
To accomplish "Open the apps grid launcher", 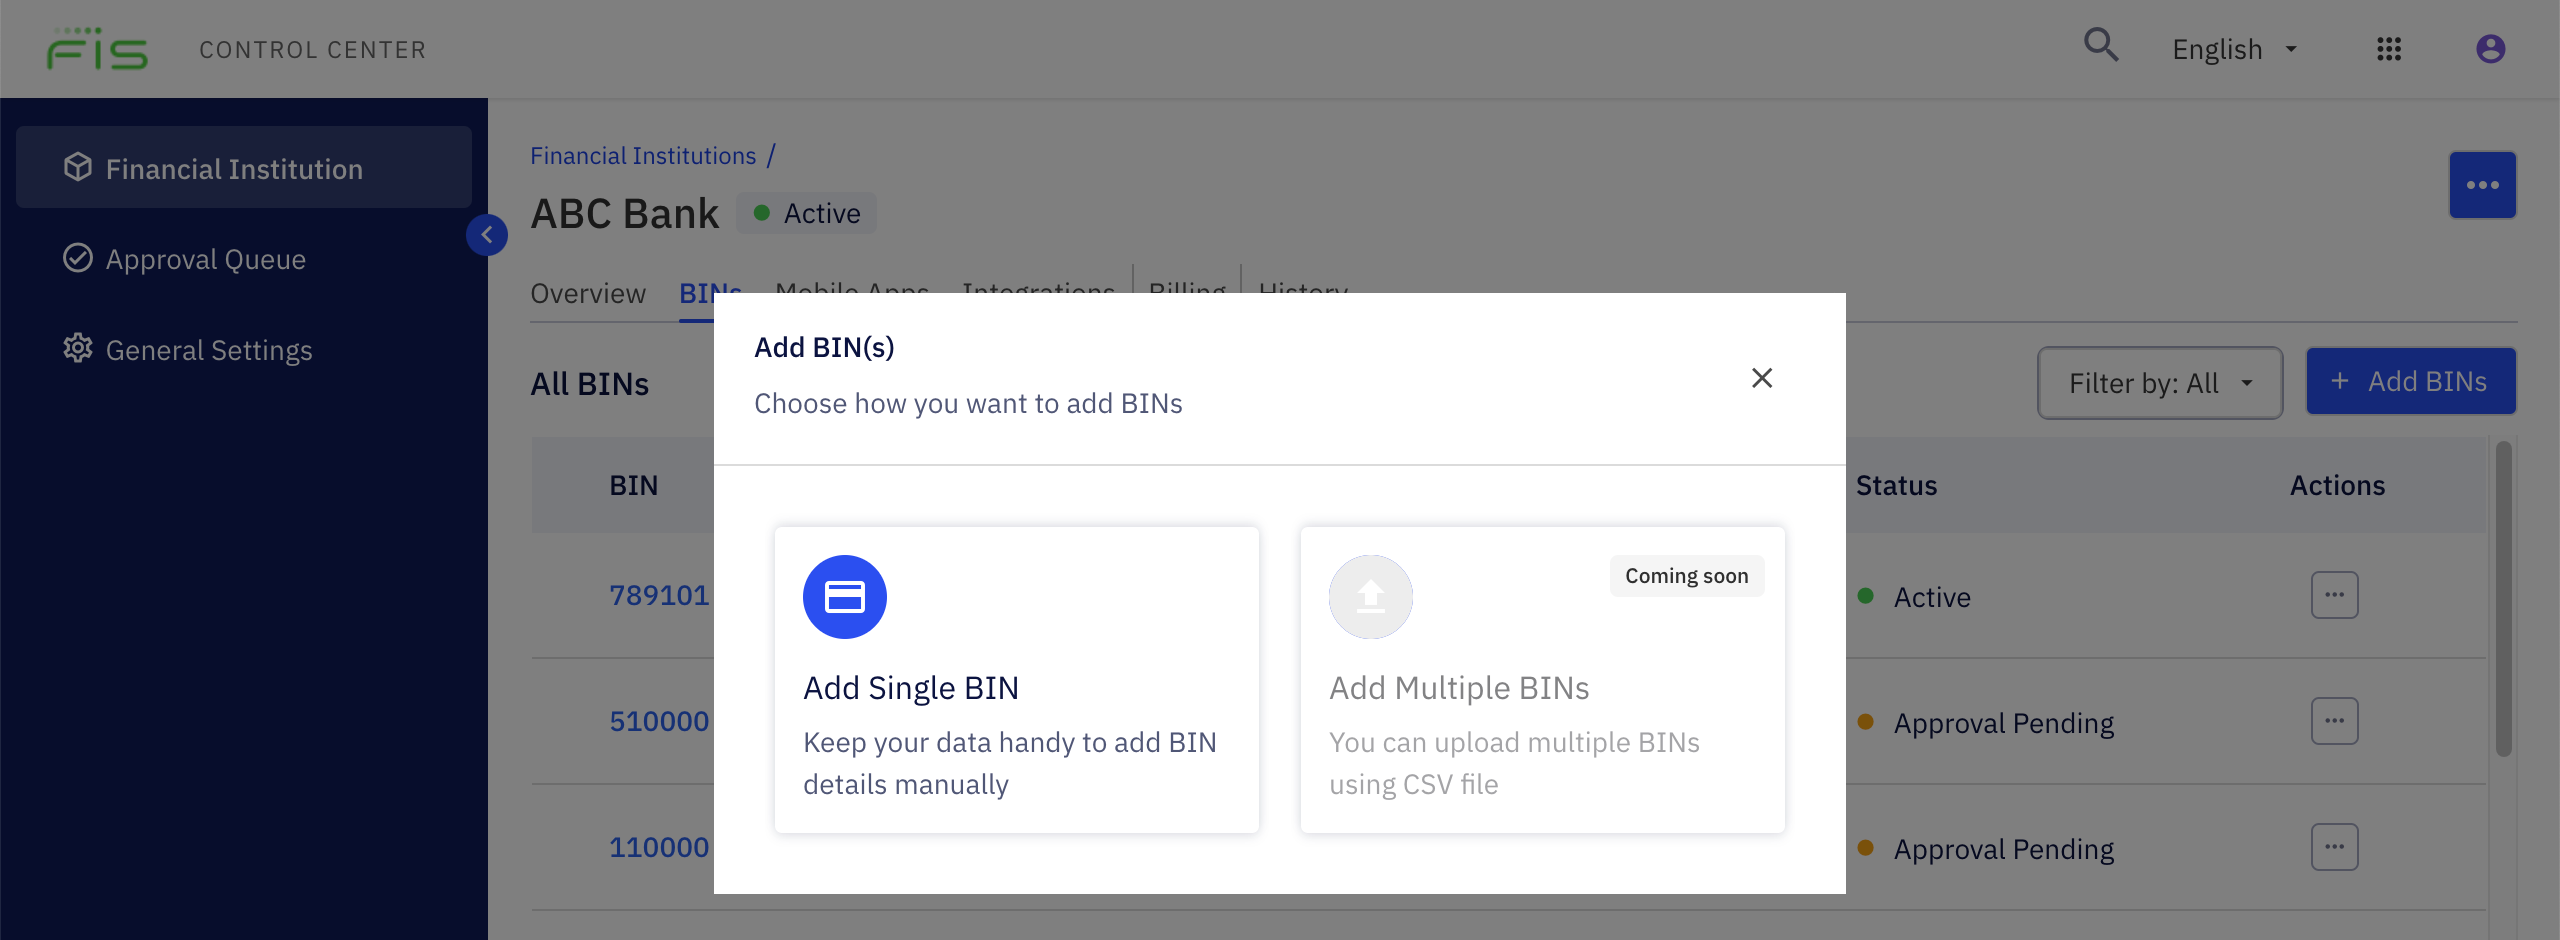I will pos(2390,48).
